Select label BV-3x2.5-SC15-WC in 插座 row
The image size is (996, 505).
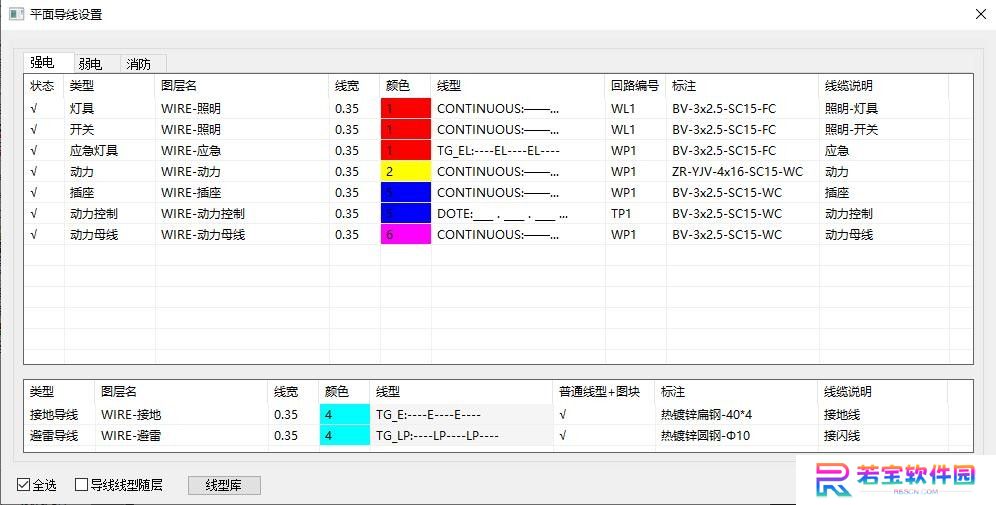[x=727, y=192]
